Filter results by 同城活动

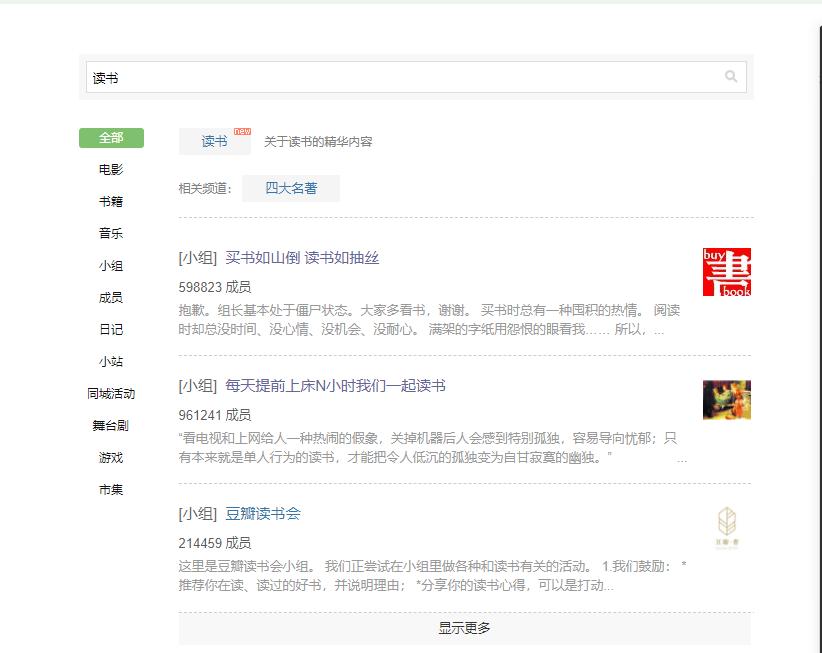point(111,394)
